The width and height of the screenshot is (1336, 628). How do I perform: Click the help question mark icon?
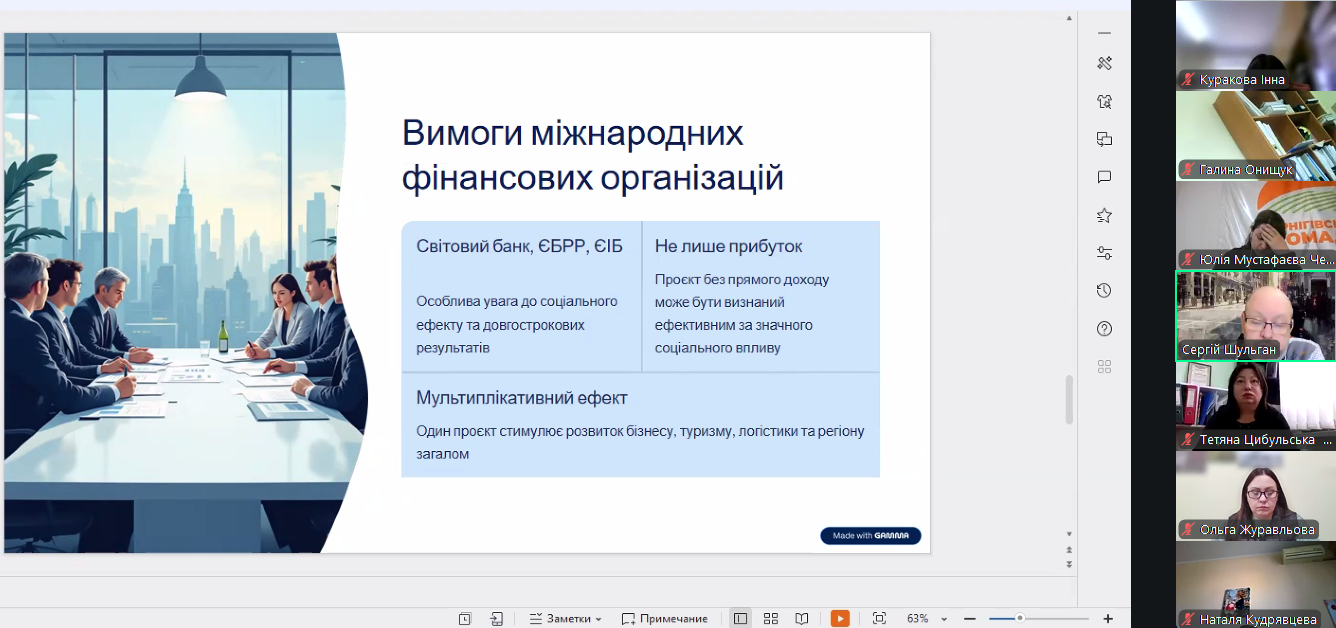(1104, 329)
